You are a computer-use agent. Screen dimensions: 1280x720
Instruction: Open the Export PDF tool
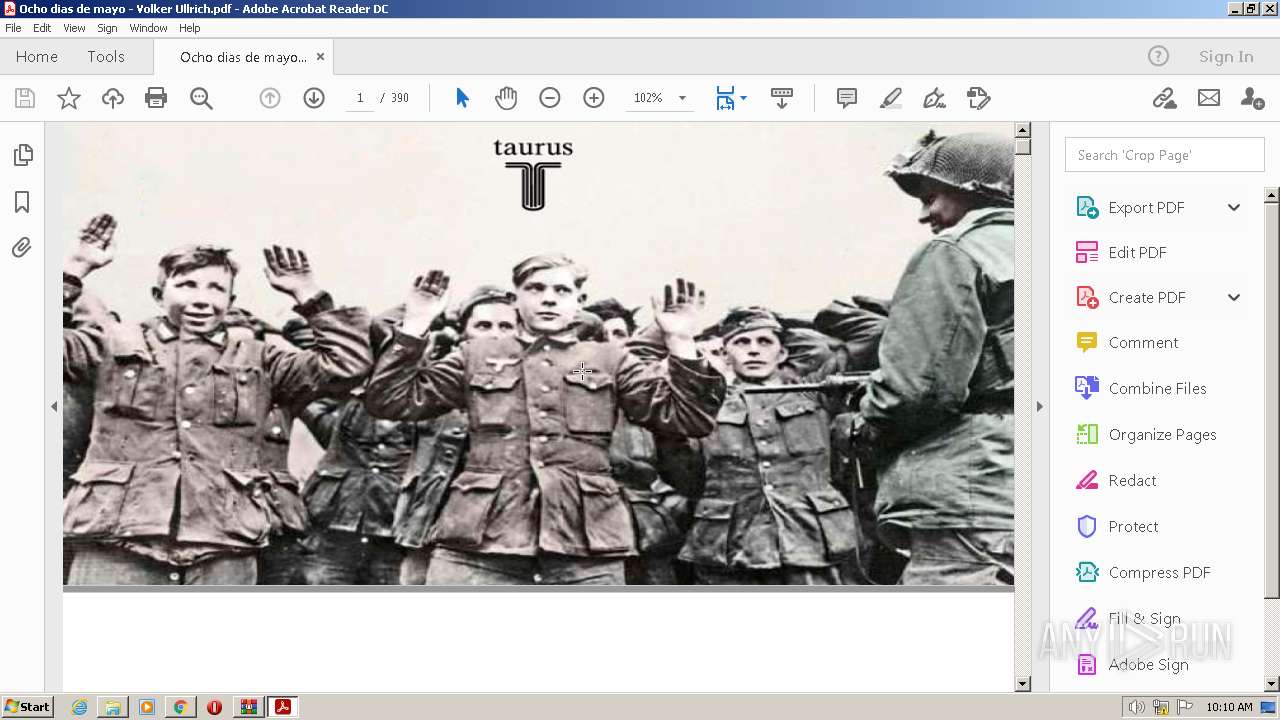click(1146, 207)
